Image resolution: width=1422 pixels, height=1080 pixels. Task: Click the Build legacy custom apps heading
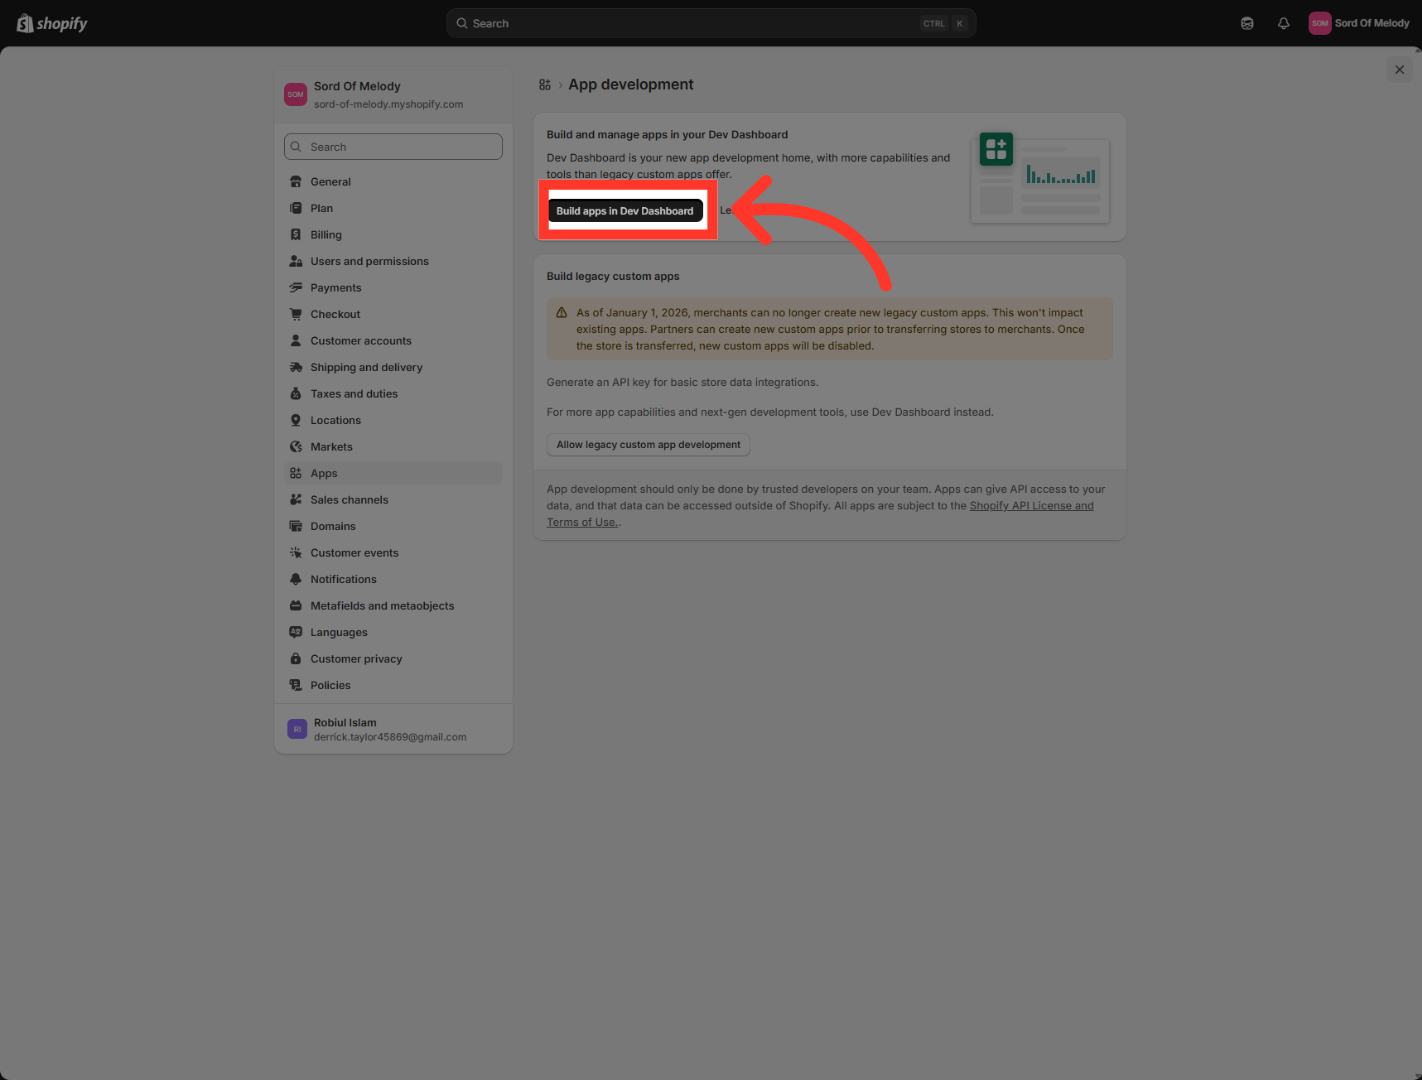(x=613, y=276)
